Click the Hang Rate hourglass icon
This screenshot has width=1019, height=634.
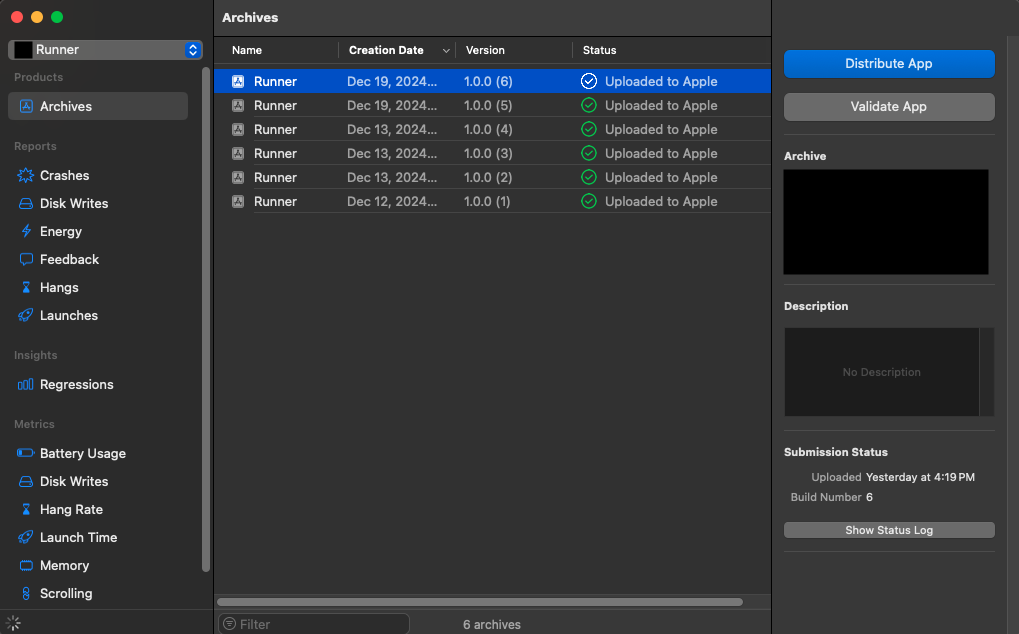[x=26, y=509]
